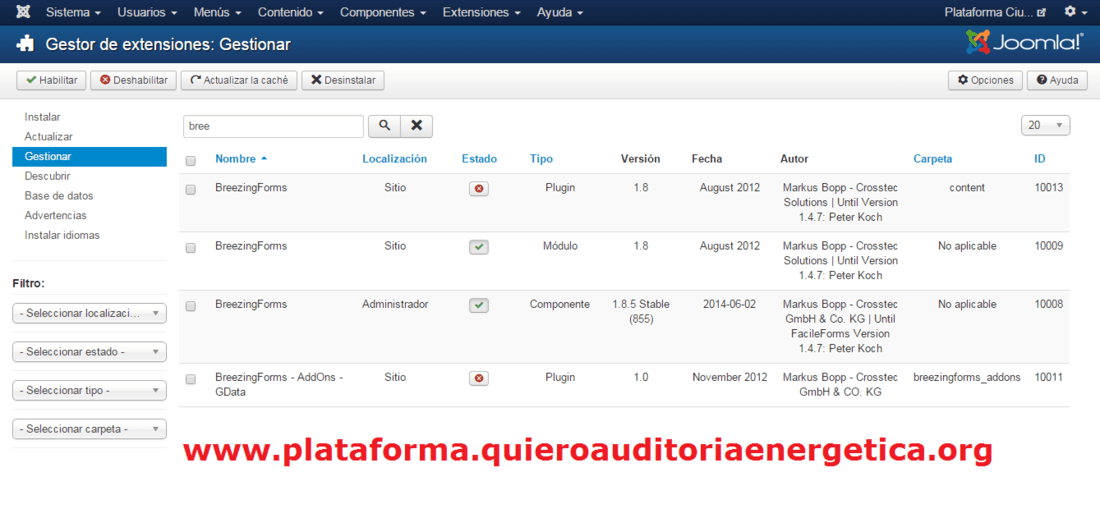Open the Componentes menu
Viewport: 1100px width, 518px height.
point(383,13)
